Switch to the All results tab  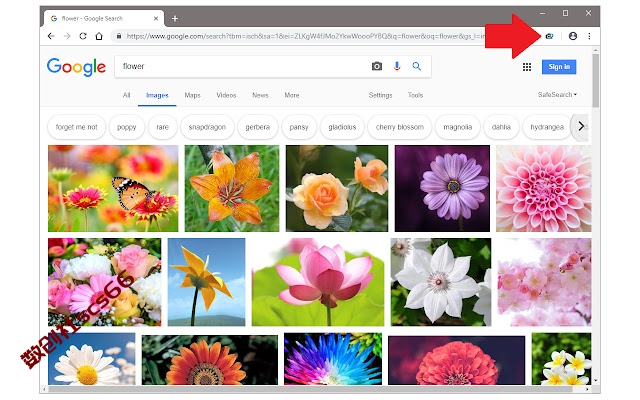pyautogui.click(x=127, y=95)
